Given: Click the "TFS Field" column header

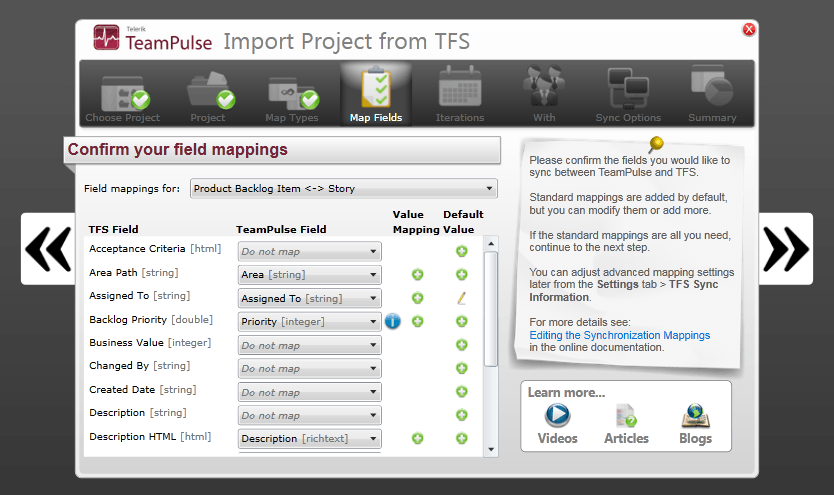Looking at the screenshot, I should tap(113, 229).
